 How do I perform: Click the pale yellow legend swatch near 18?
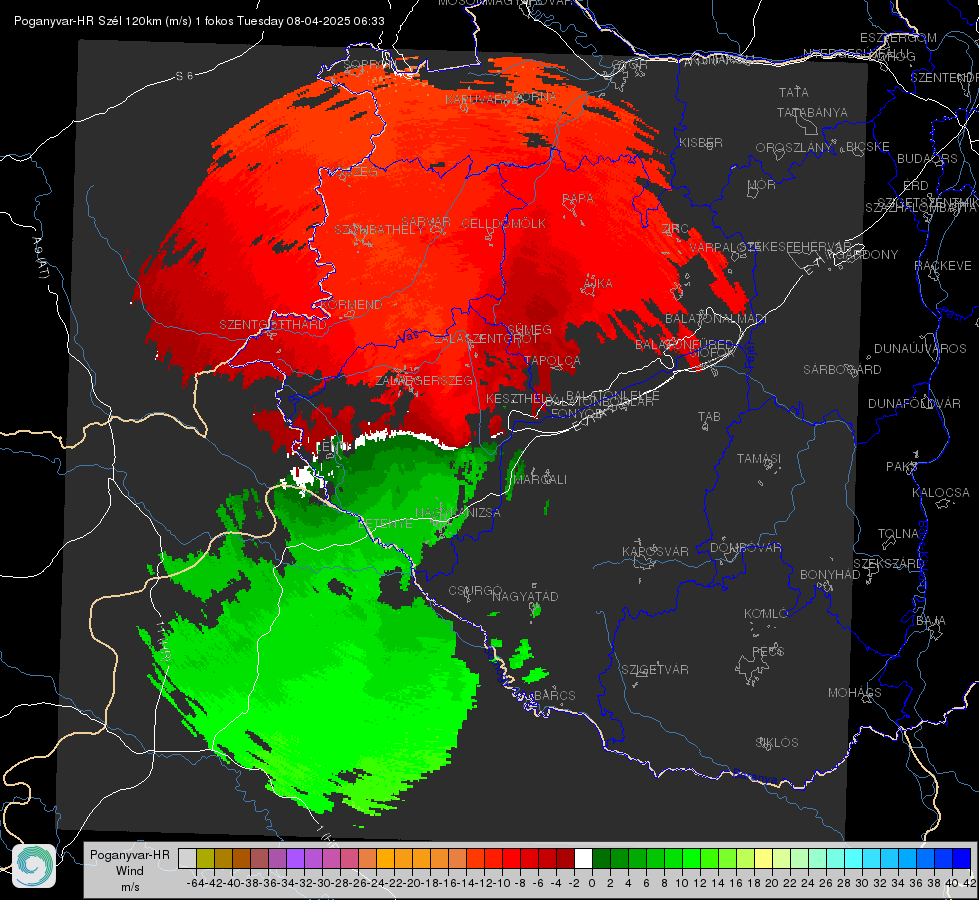[763, 858]
